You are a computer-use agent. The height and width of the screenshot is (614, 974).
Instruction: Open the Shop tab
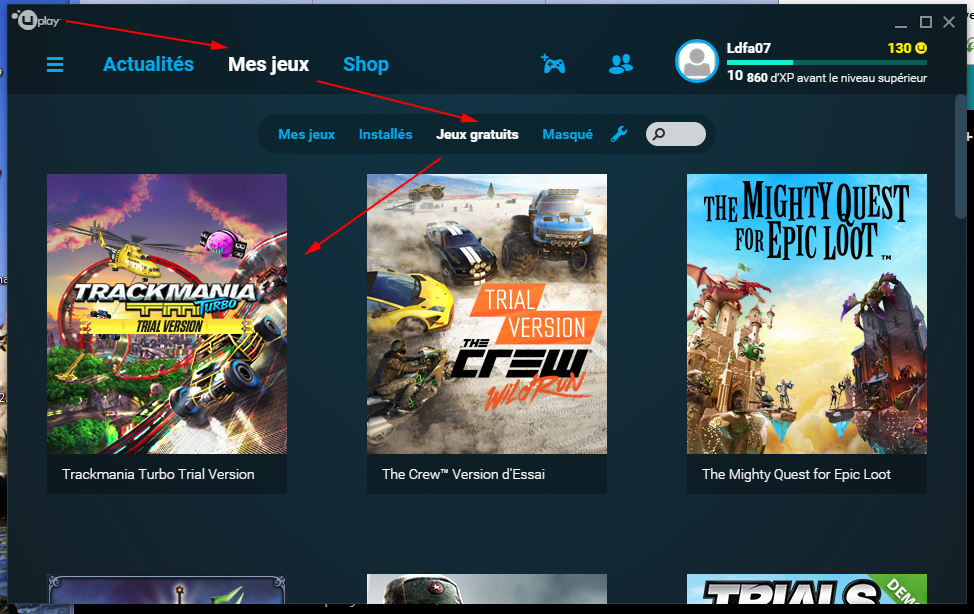pos(366,64)
